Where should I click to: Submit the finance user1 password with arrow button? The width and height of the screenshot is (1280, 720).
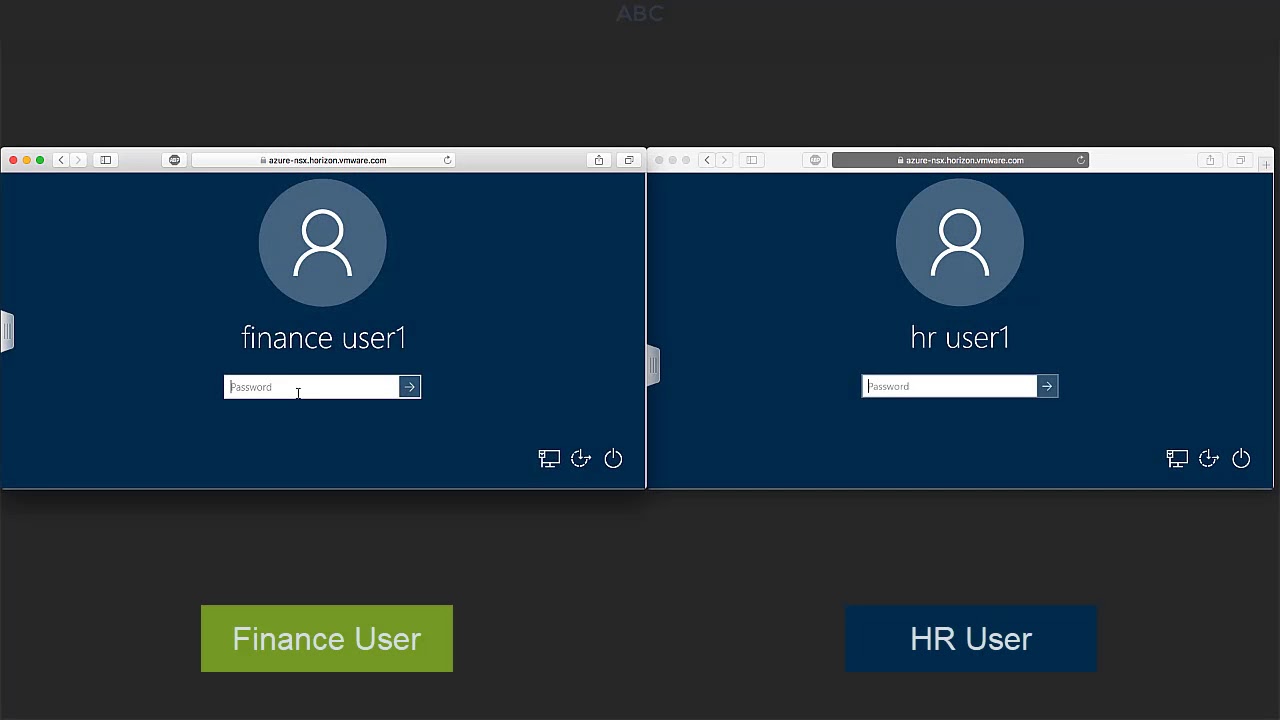pyautogui.click(x=409, y=386)
